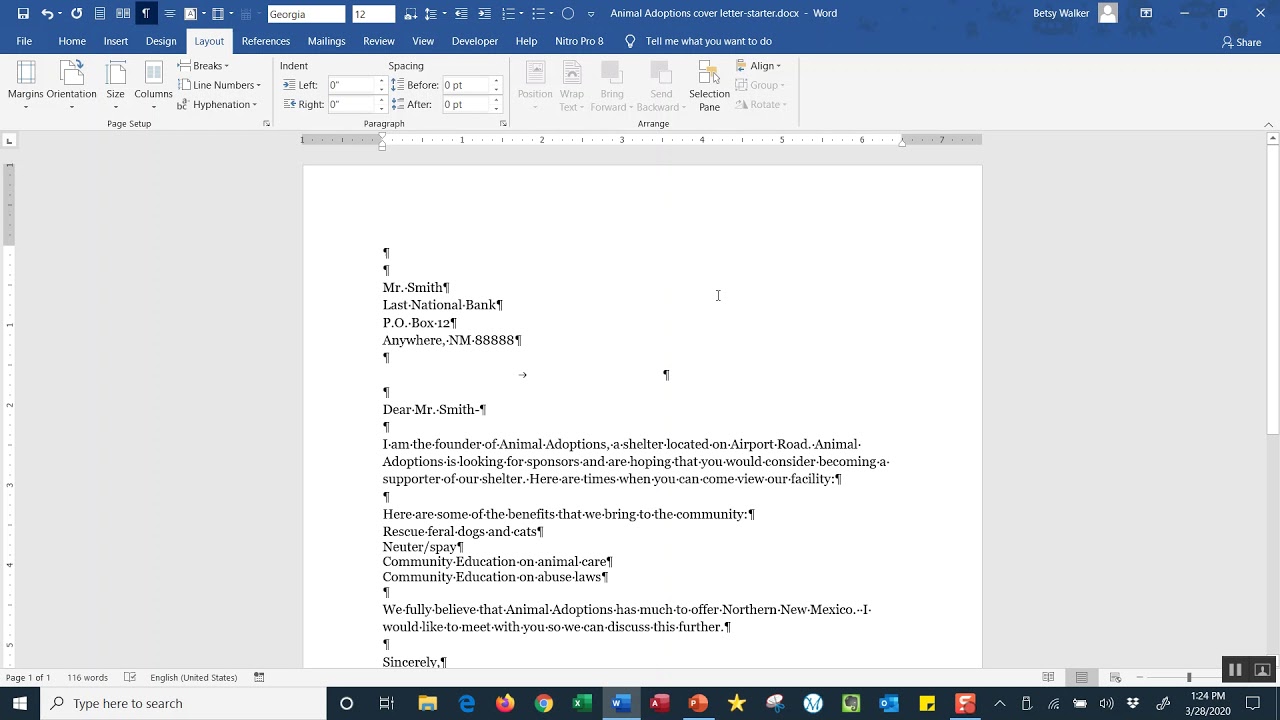
Task: Click increase indent icon in quick access
Action: (484, 13)
